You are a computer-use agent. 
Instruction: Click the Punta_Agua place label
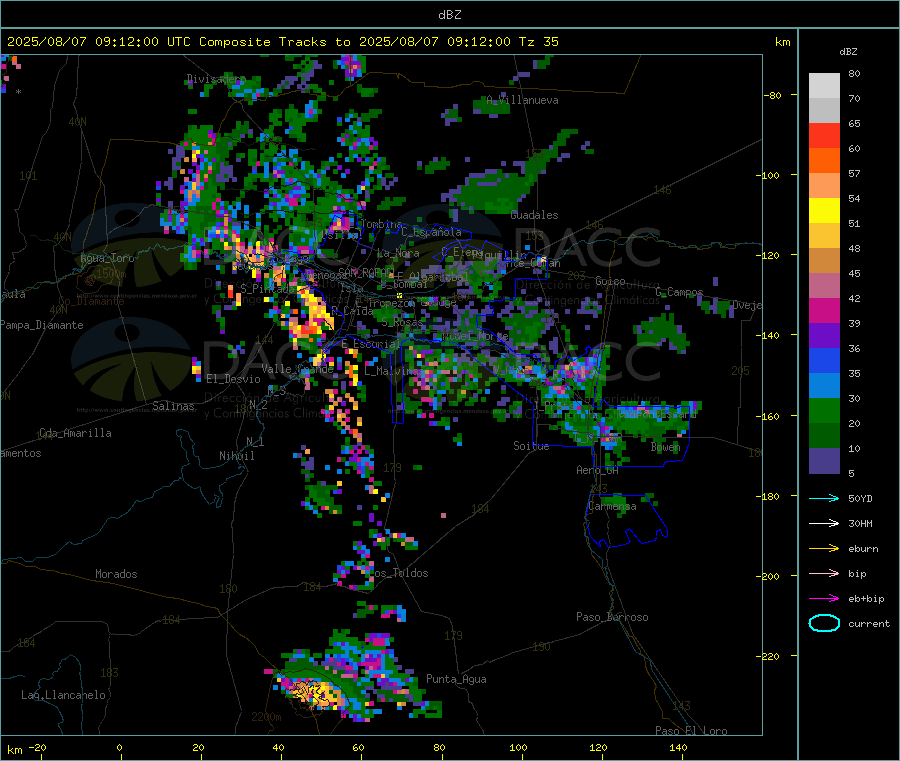[456, 679]
